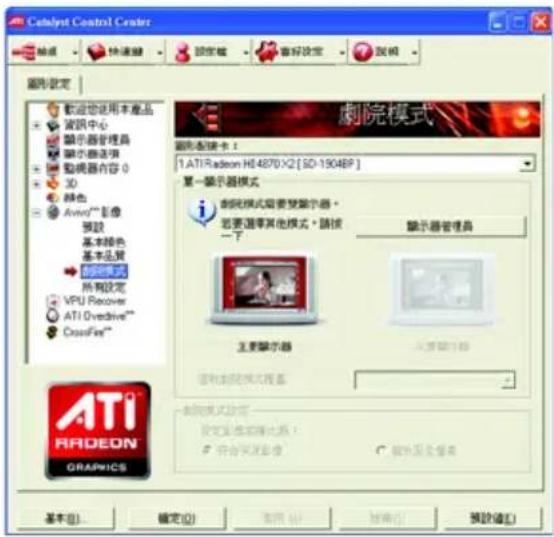Select the Presets (預設) item under Avivo

(x=93, y=227)
